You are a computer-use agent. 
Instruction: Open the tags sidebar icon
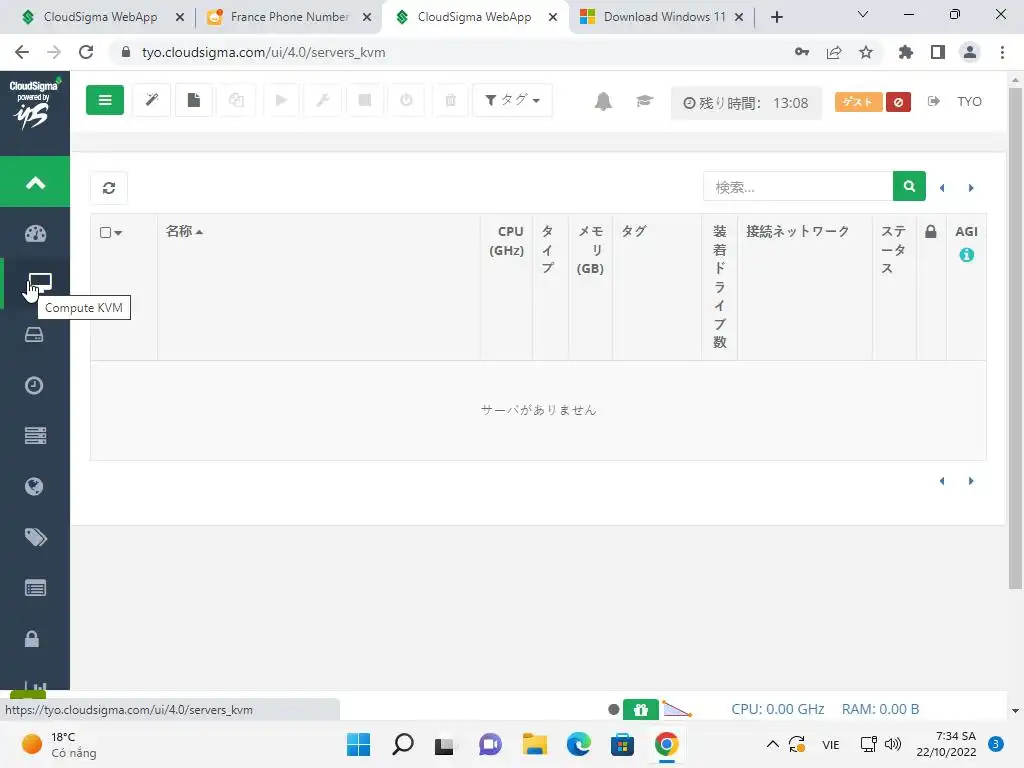[x=35, y=537]
